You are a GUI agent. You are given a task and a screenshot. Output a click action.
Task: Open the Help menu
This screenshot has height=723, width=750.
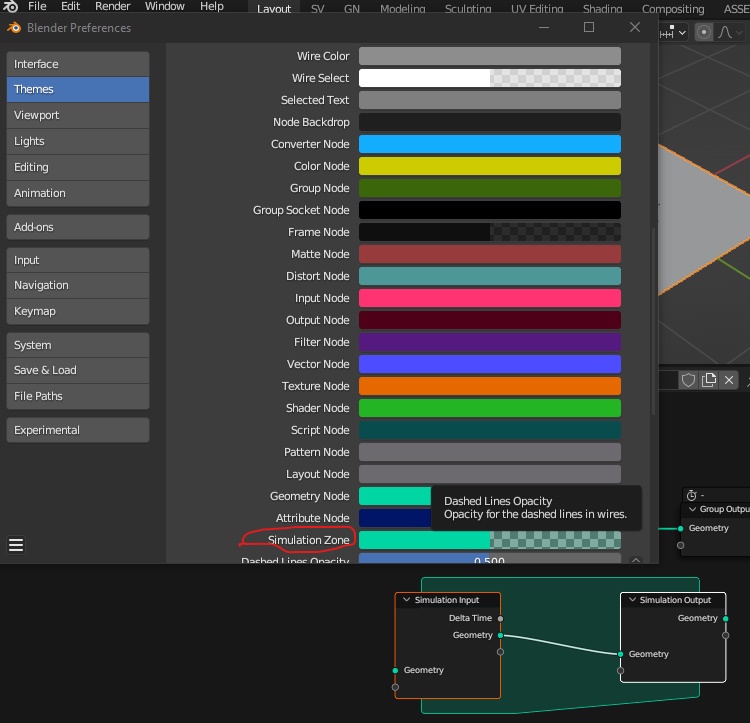211,6
